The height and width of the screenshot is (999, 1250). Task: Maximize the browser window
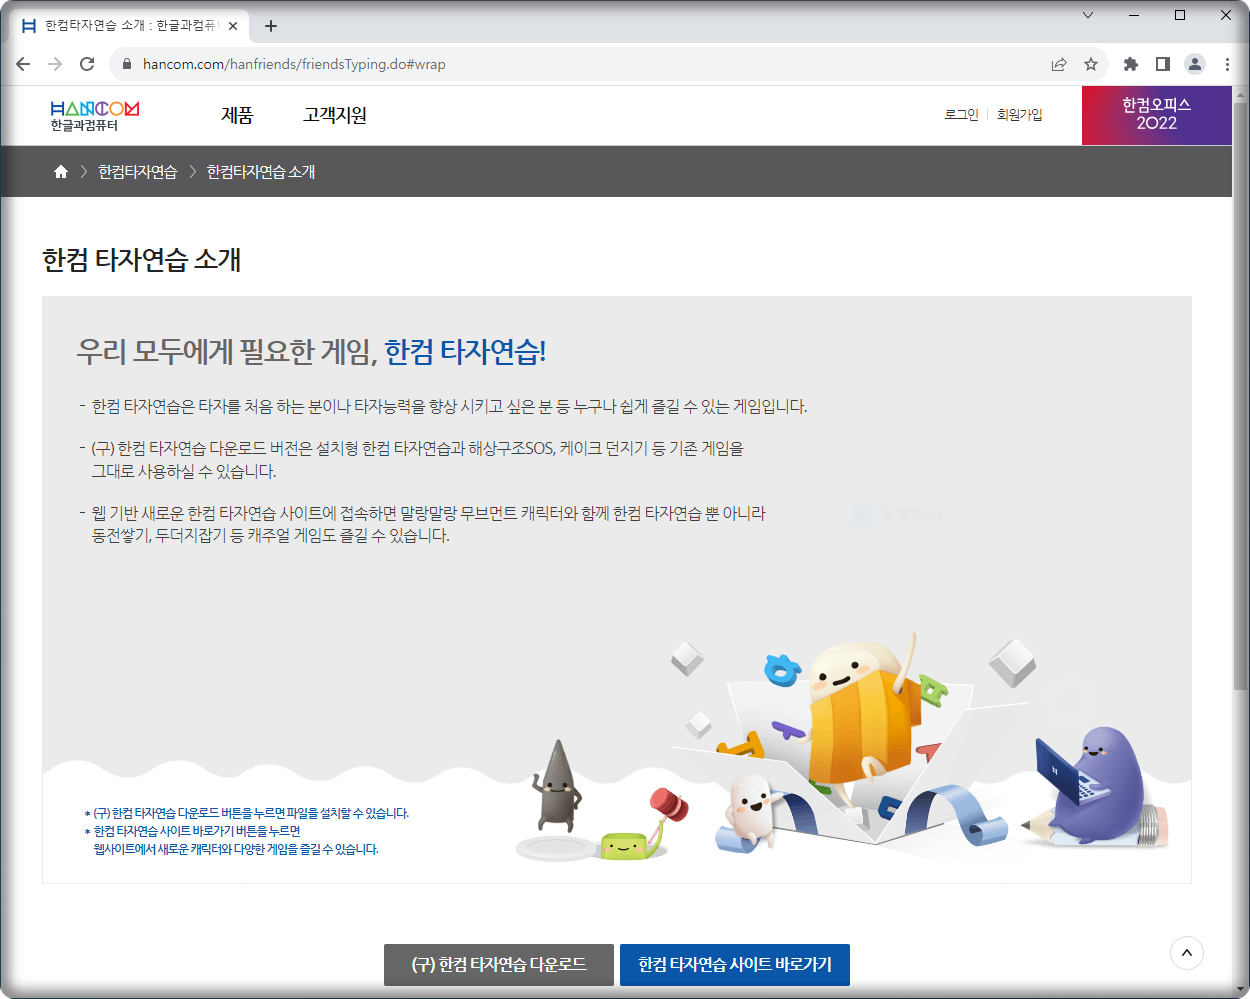1180,15
